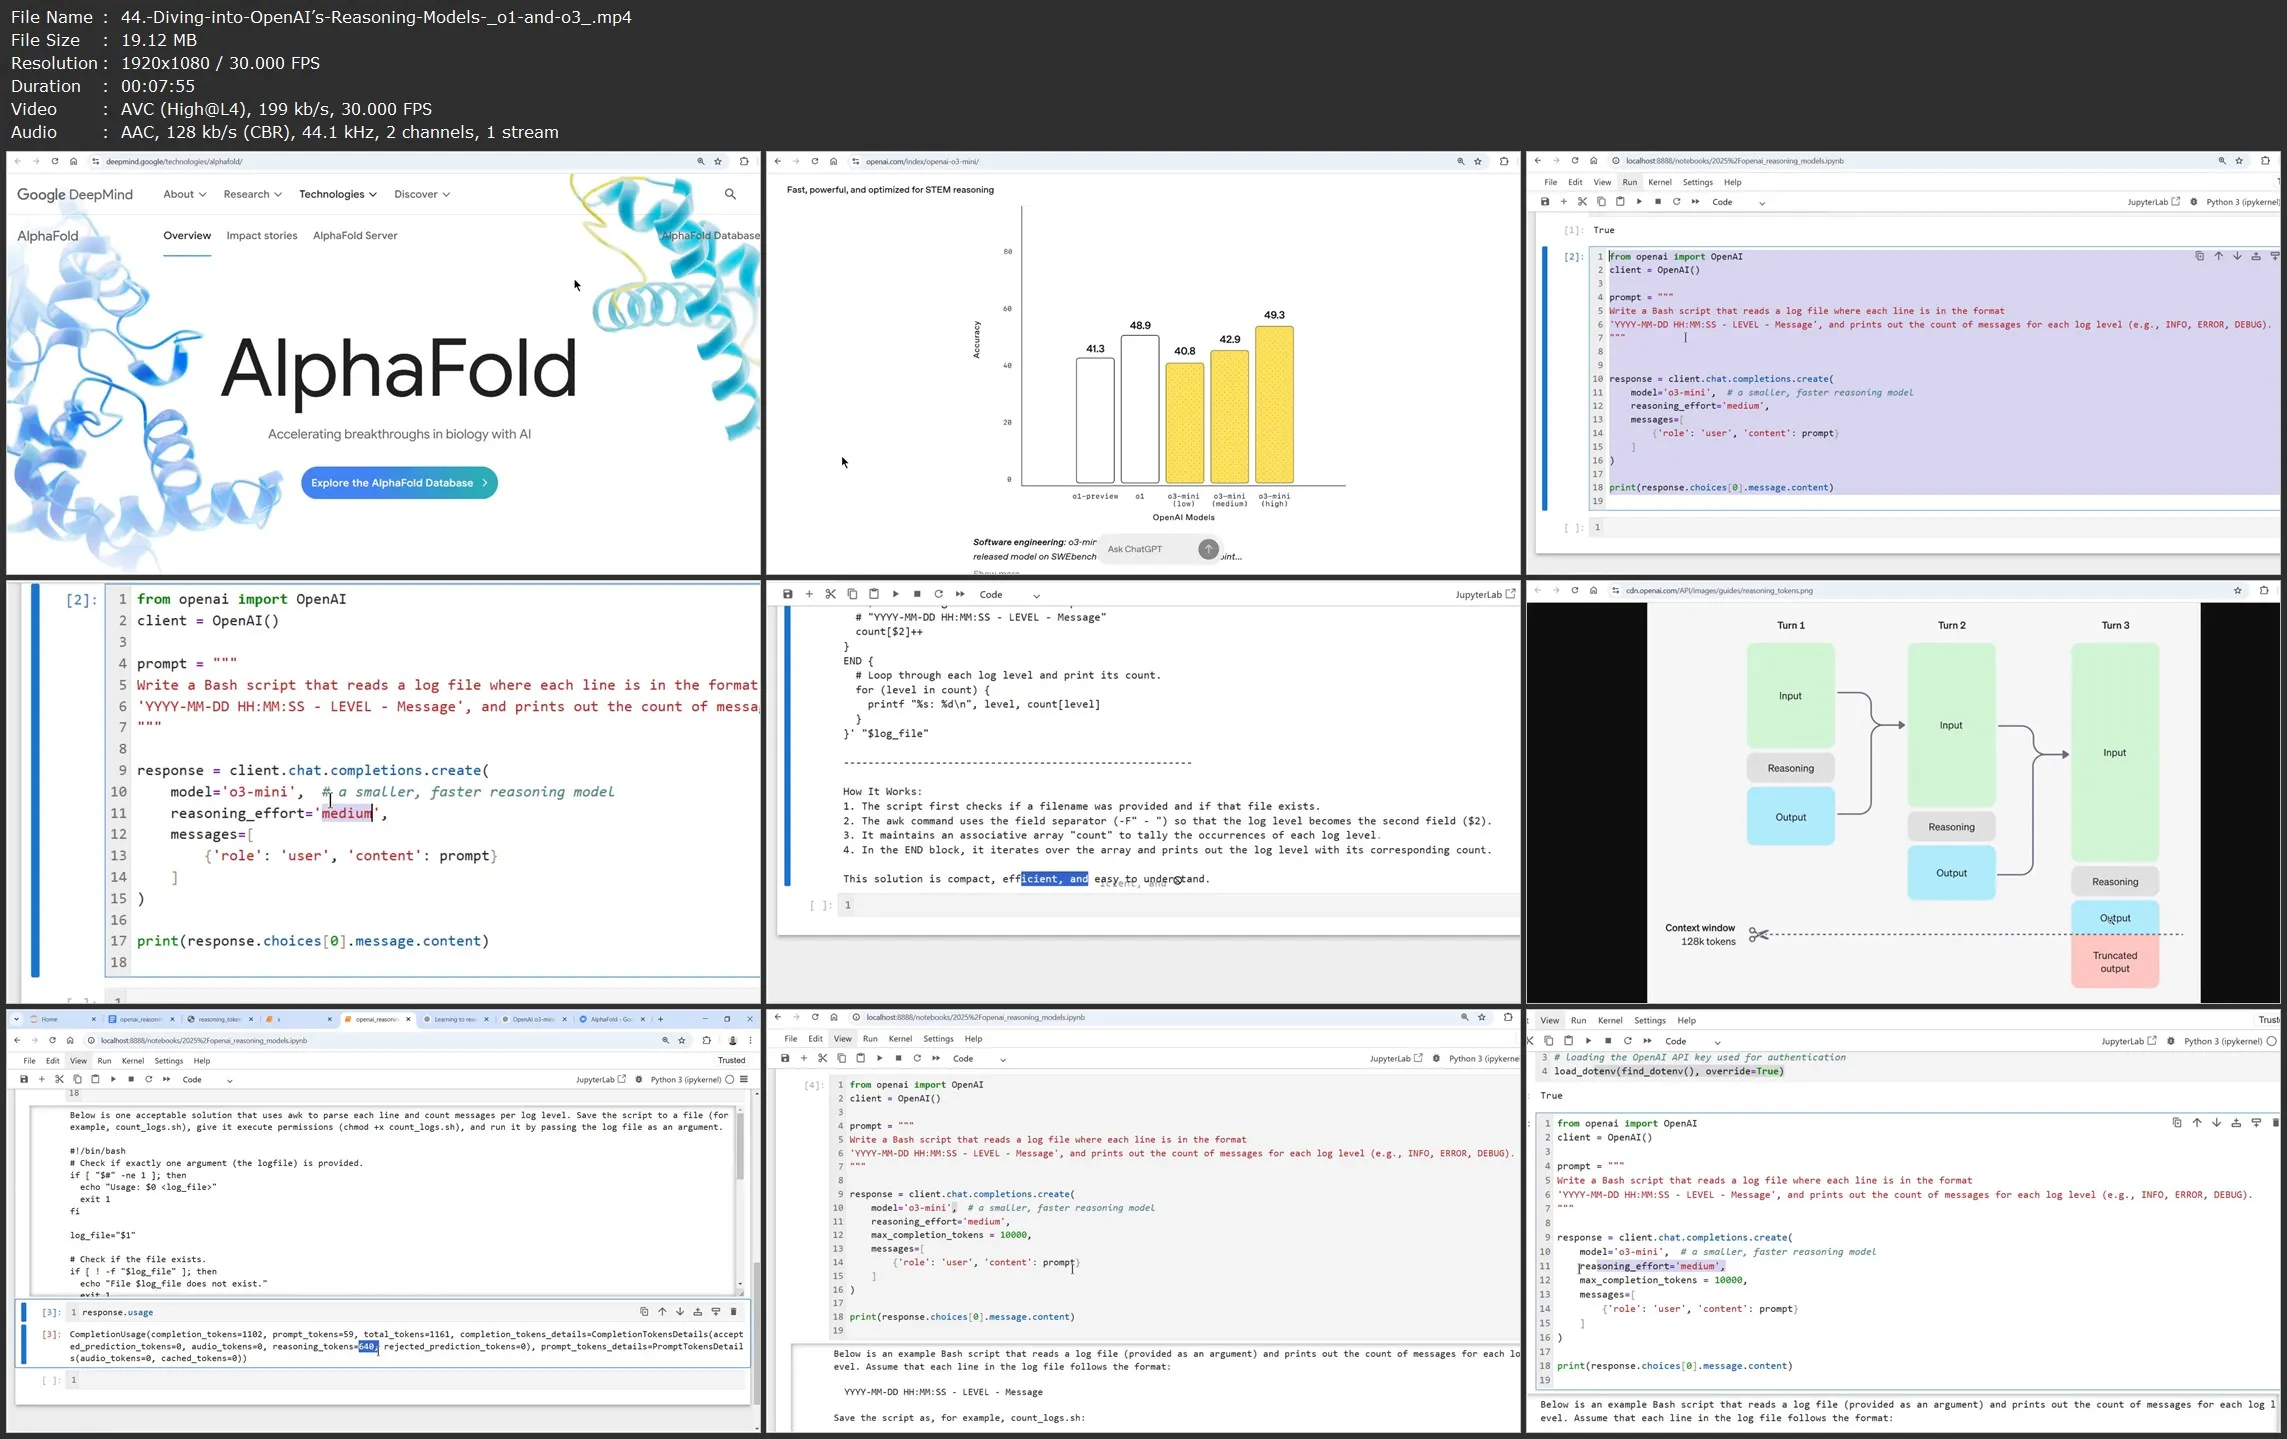
Task: Click the o1 bar labeled 48.9
Action: point(1140,409)
